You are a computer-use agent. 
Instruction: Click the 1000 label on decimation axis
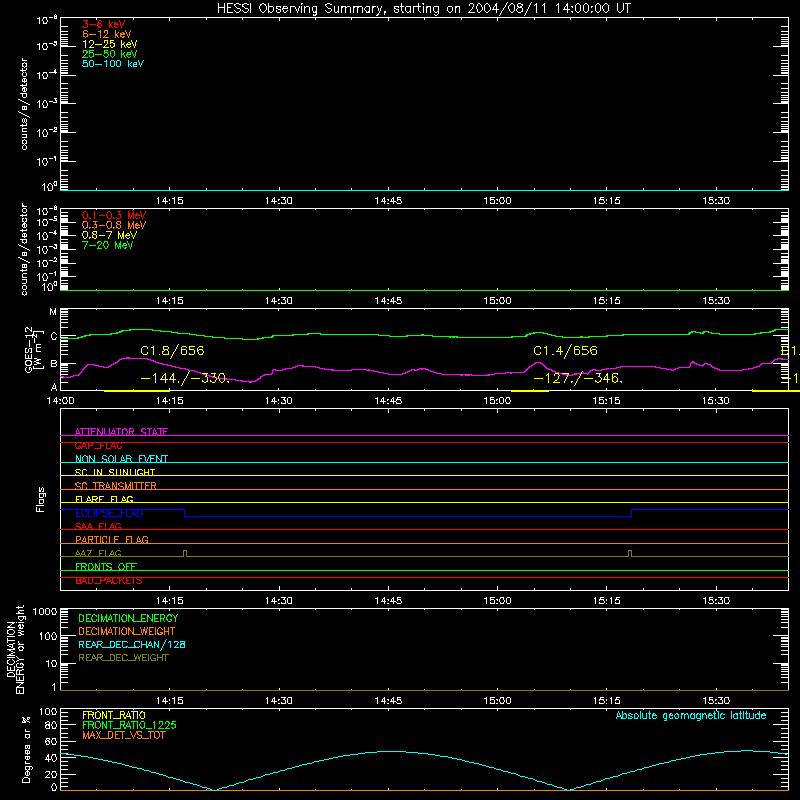click(45, 611)
